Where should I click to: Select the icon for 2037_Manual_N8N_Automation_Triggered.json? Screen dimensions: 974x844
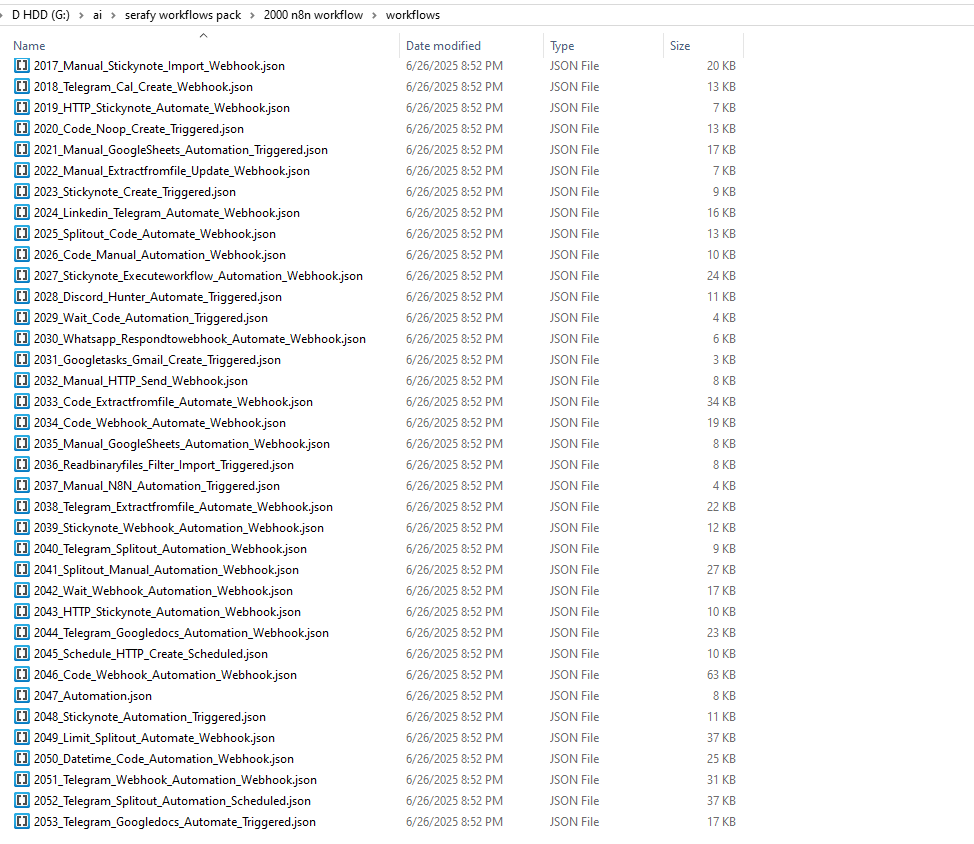click(22, 486)
